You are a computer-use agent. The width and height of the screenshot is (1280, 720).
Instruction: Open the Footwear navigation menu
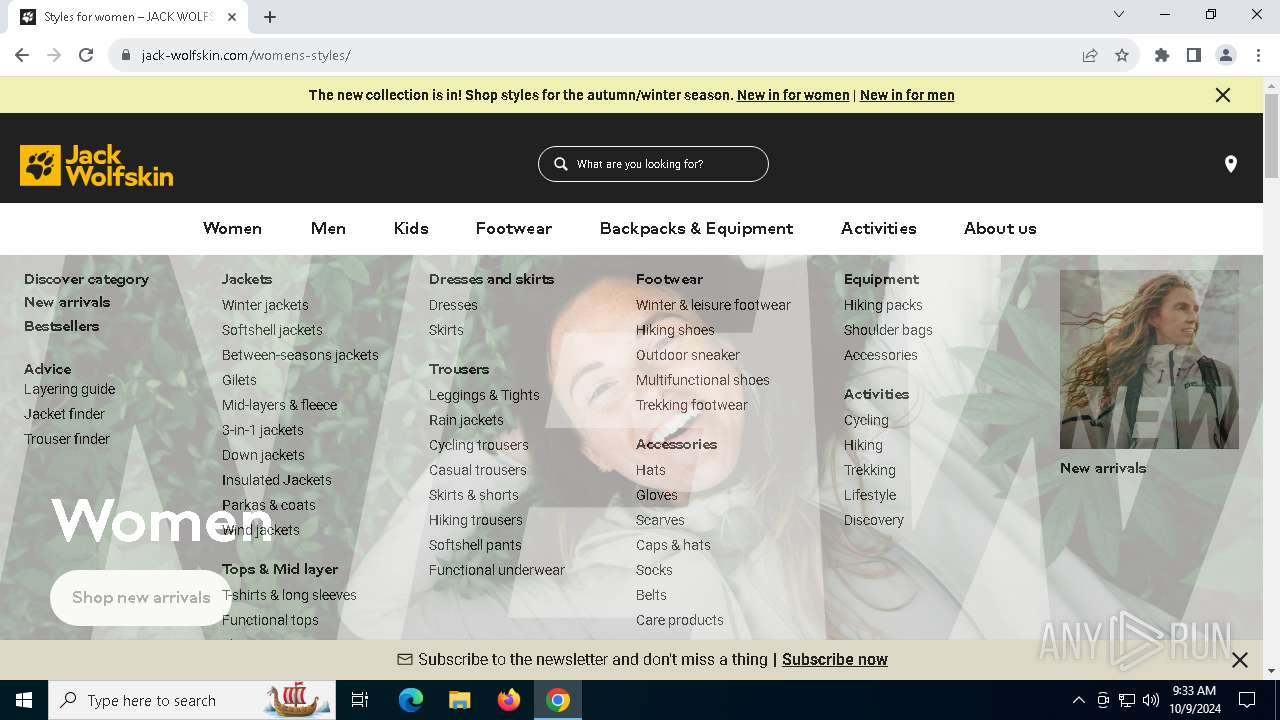click(514, 228)
